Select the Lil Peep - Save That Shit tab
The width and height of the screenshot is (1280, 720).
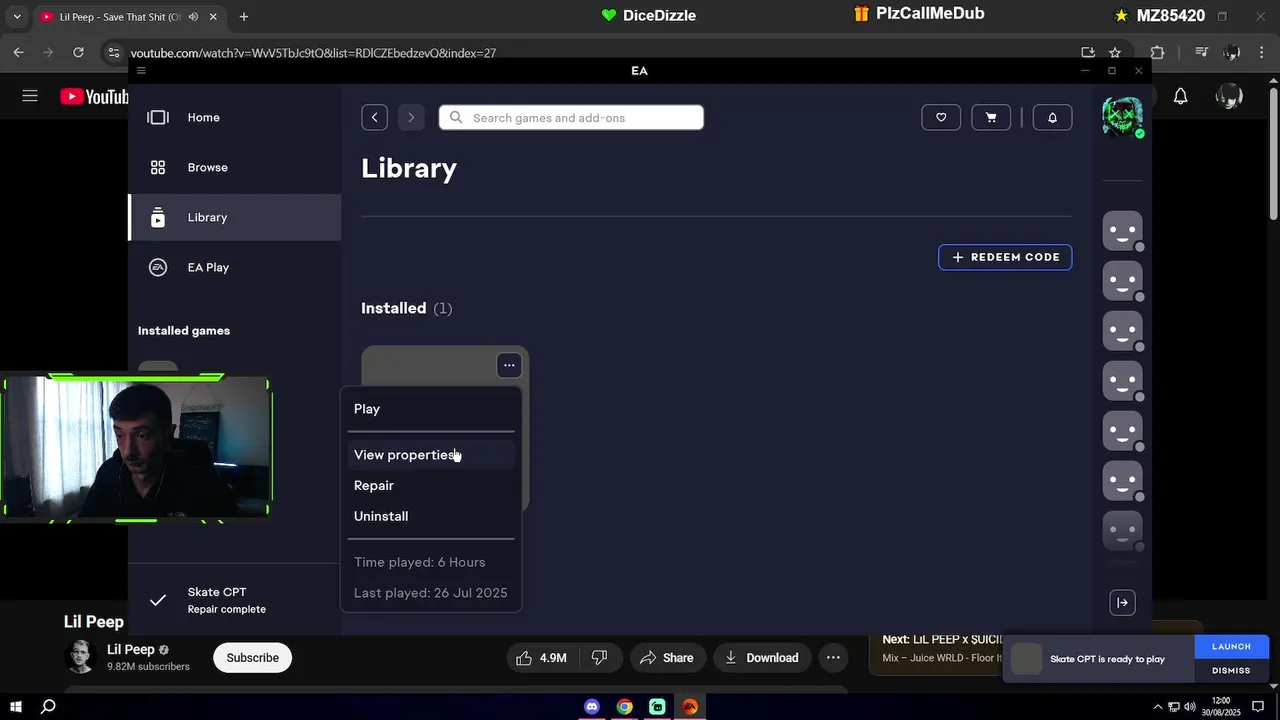[120, 17]
